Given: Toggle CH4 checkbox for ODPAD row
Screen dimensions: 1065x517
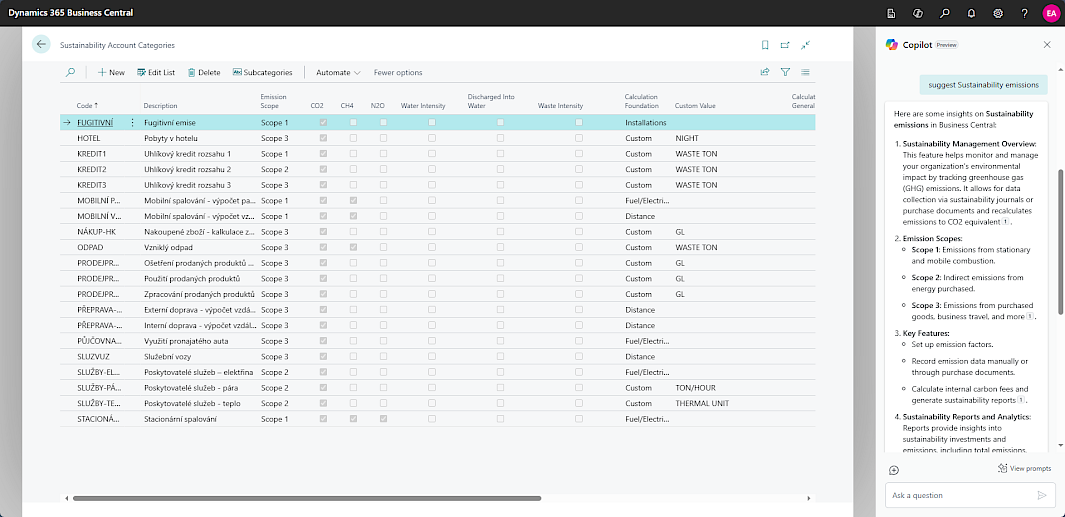Looking at the screenshot, I should [x=353, y=247].
